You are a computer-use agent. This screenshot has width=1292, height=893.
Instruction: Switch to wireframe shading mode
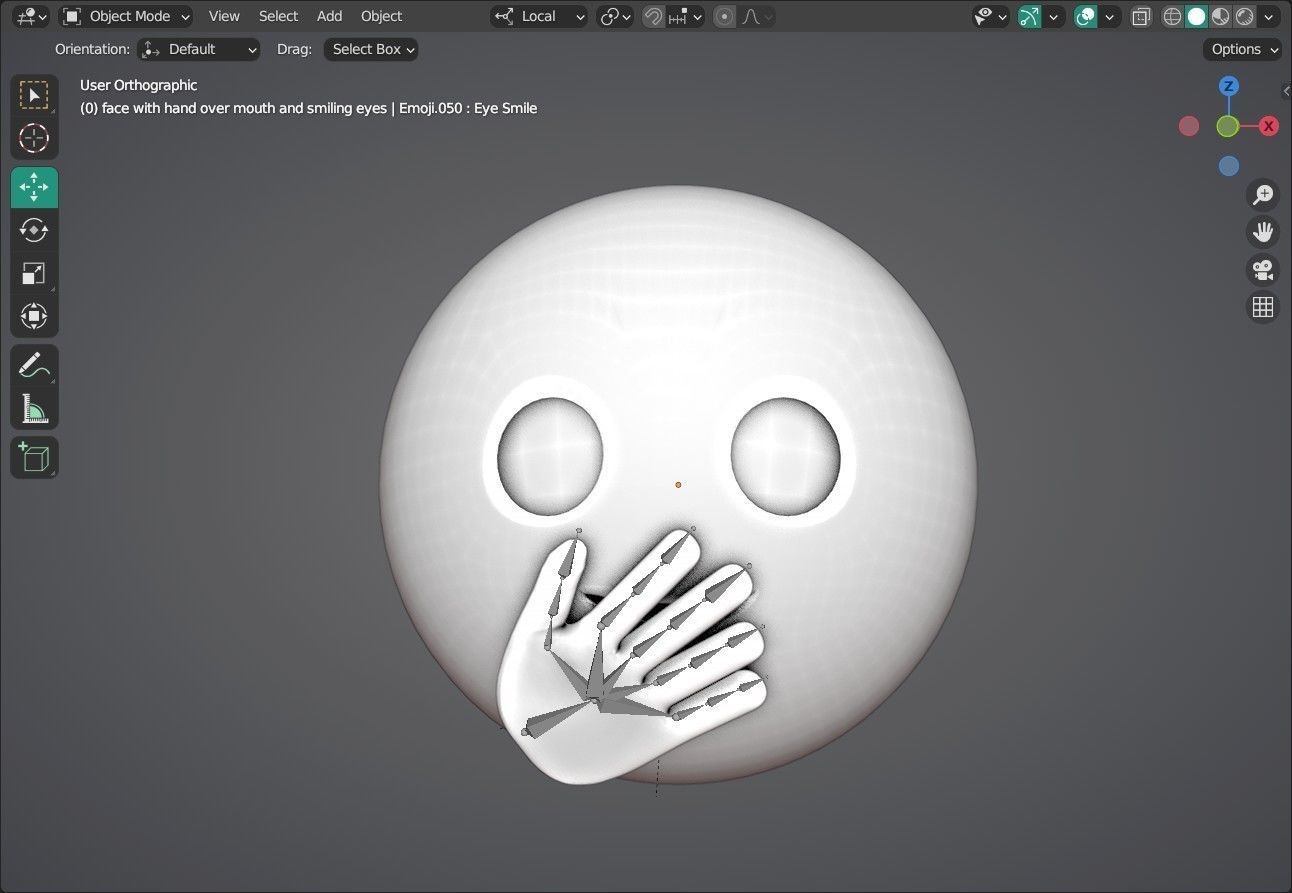(1172, 16)
